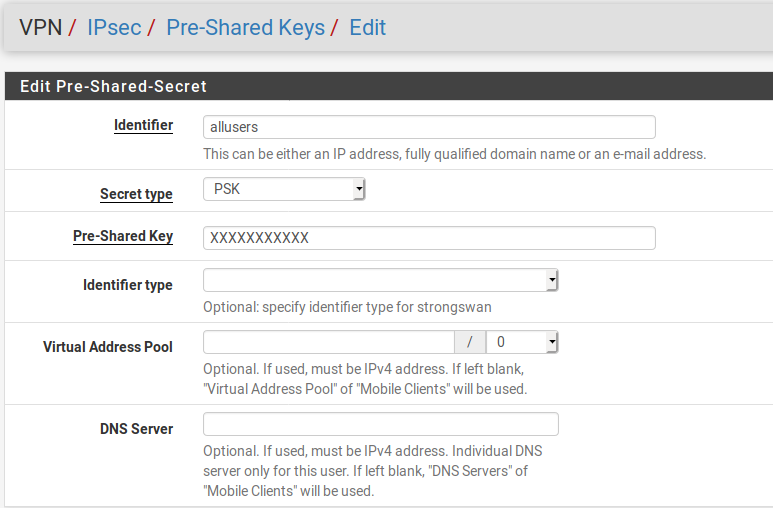The image size is (773, 508).
Task: Click the Pre-Shared Key label
Action: coord(123,237)
